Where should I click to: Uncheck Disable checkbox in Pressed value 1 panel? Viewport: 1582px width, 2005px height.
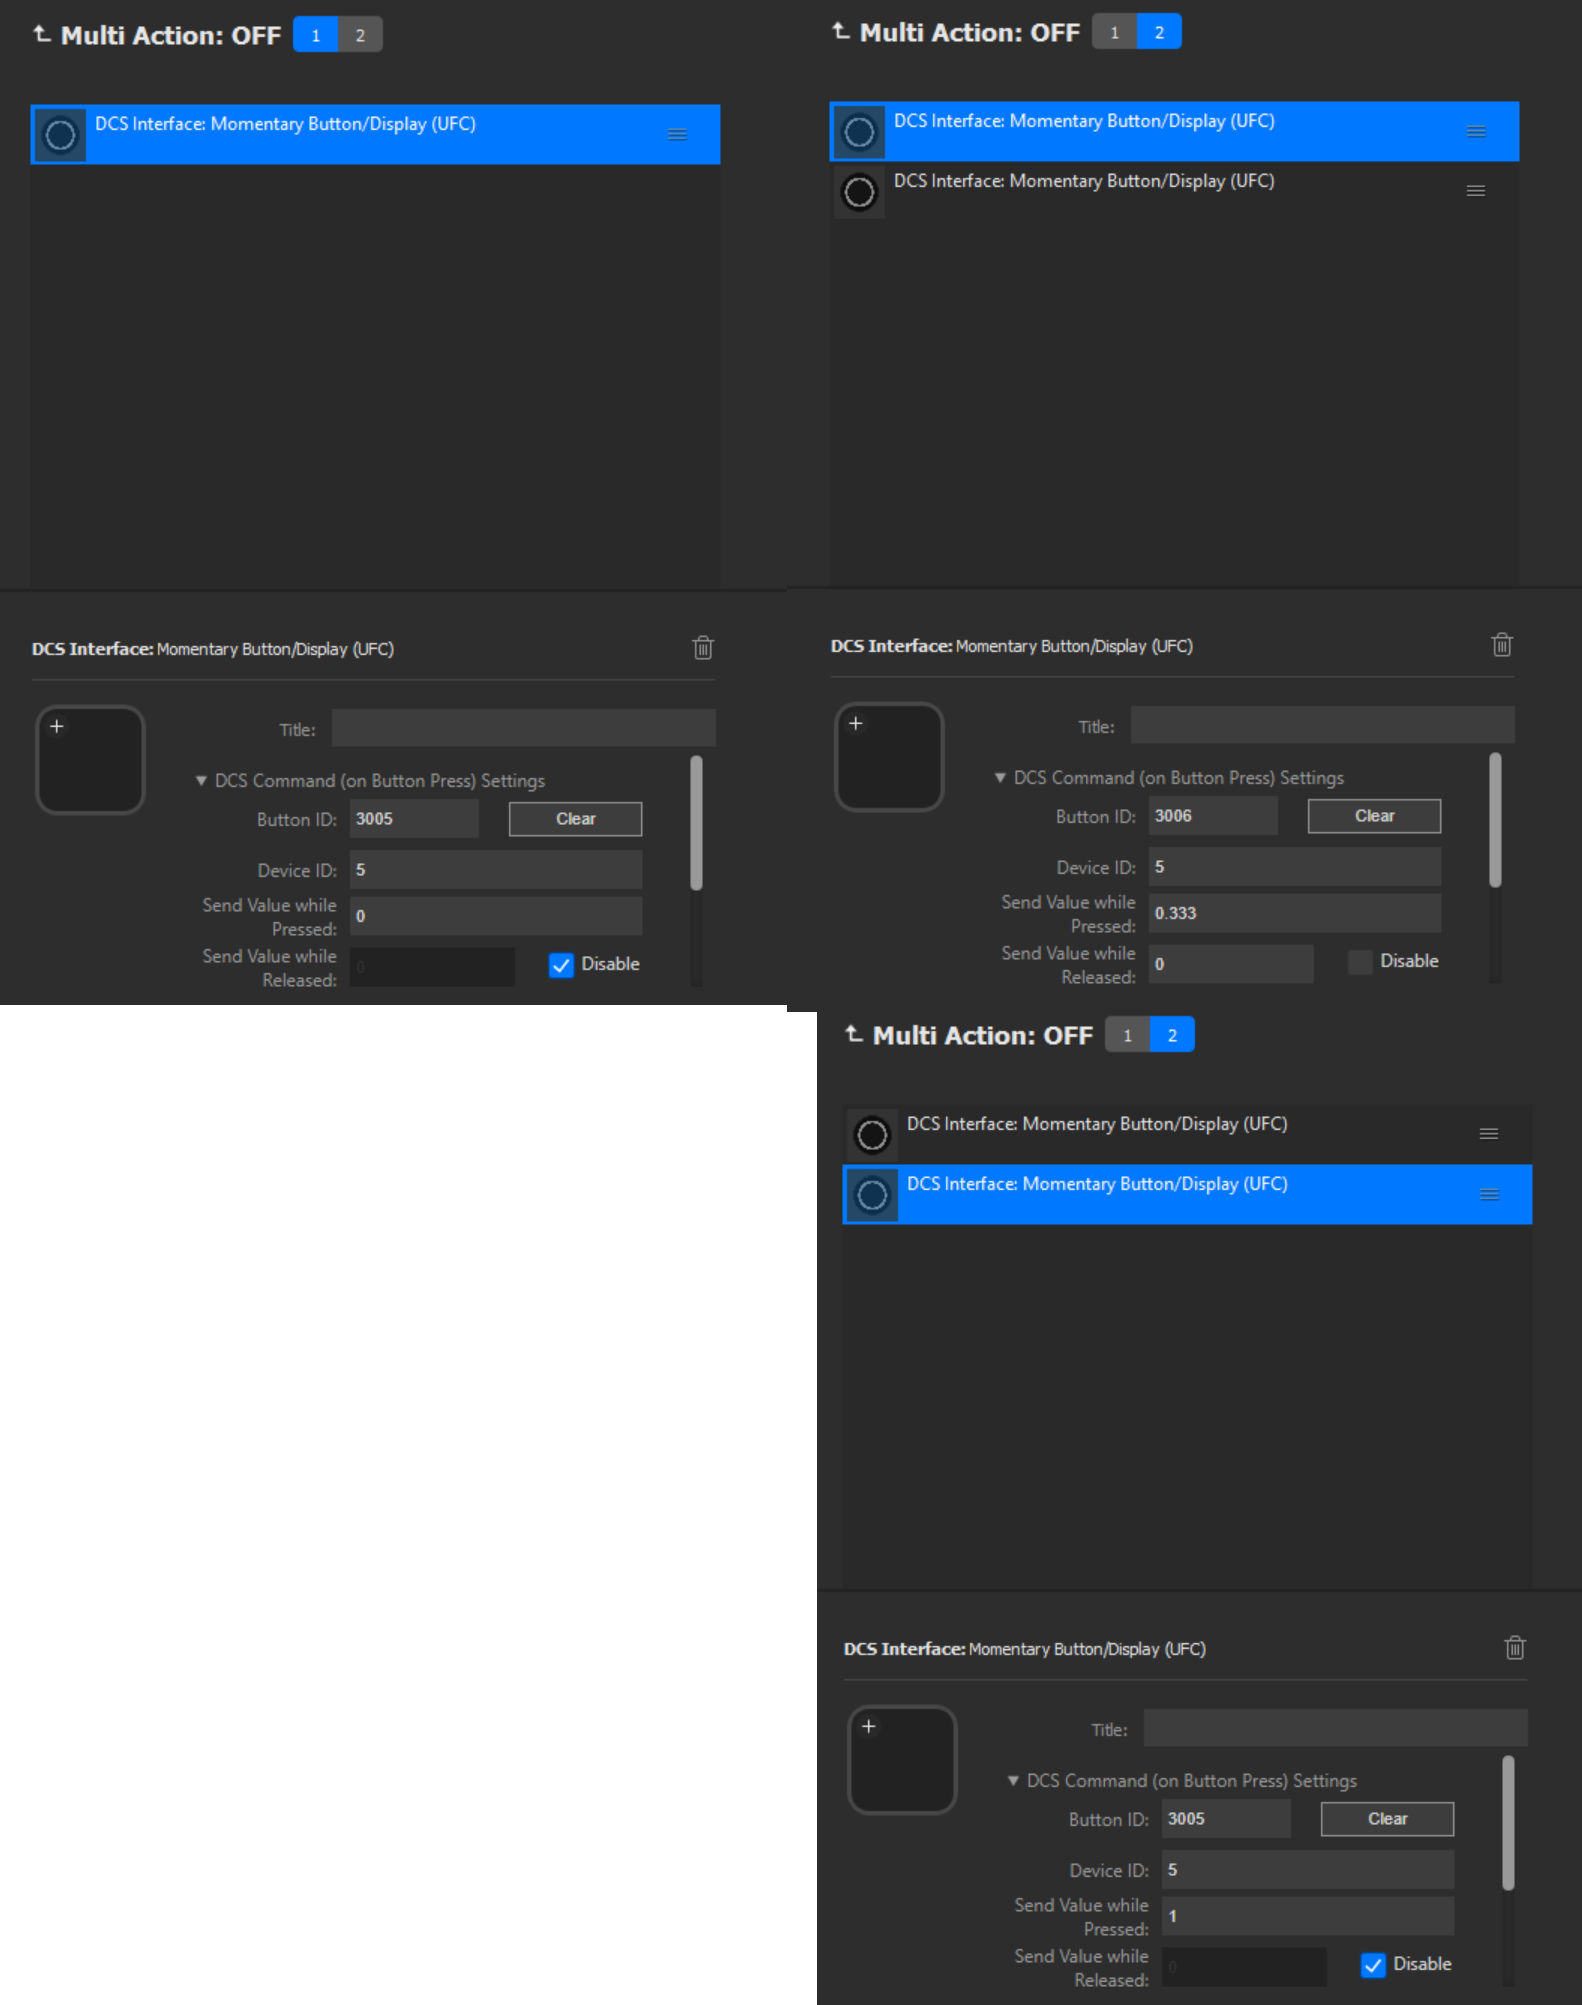click(x=1373, y=1965)
